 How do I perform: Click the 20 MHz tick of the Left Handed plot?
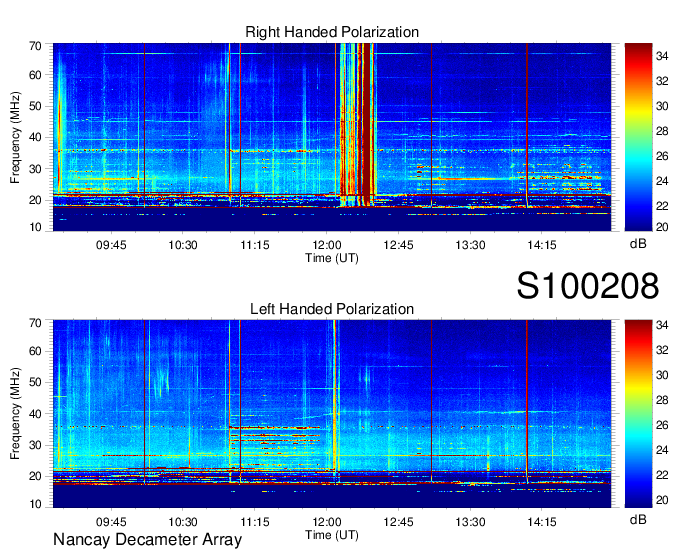coord(35,477)
